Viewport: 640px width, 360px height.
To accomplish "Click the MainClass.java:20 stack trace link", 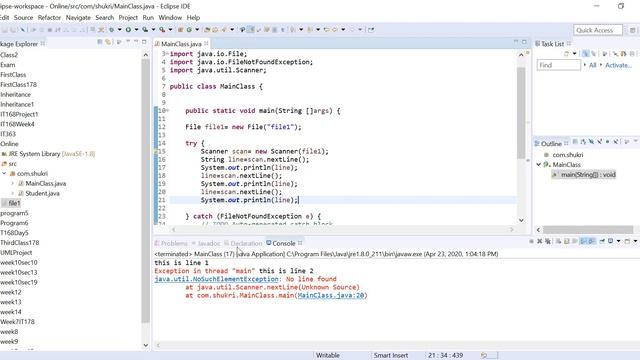I will [x=331, y=295].
